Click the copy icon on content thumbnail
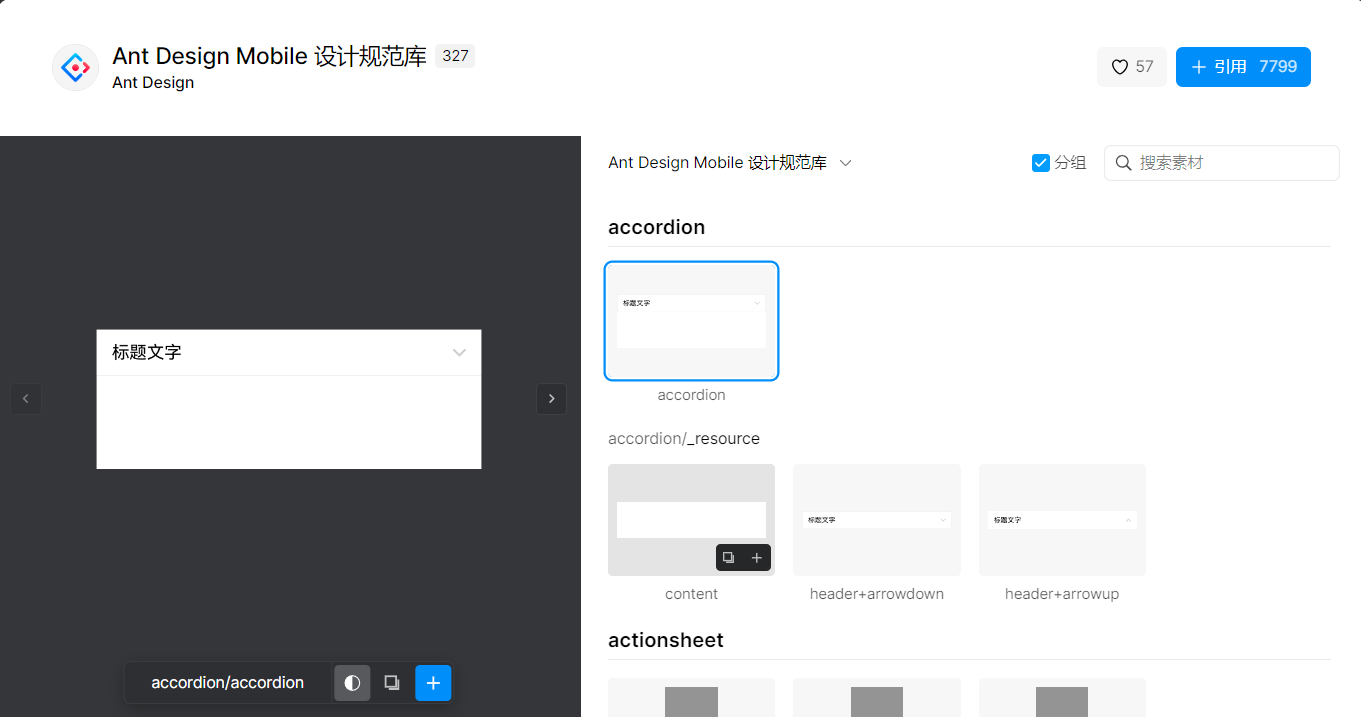The height and width of the screenshot is (717, 1361). pos(729,558)
